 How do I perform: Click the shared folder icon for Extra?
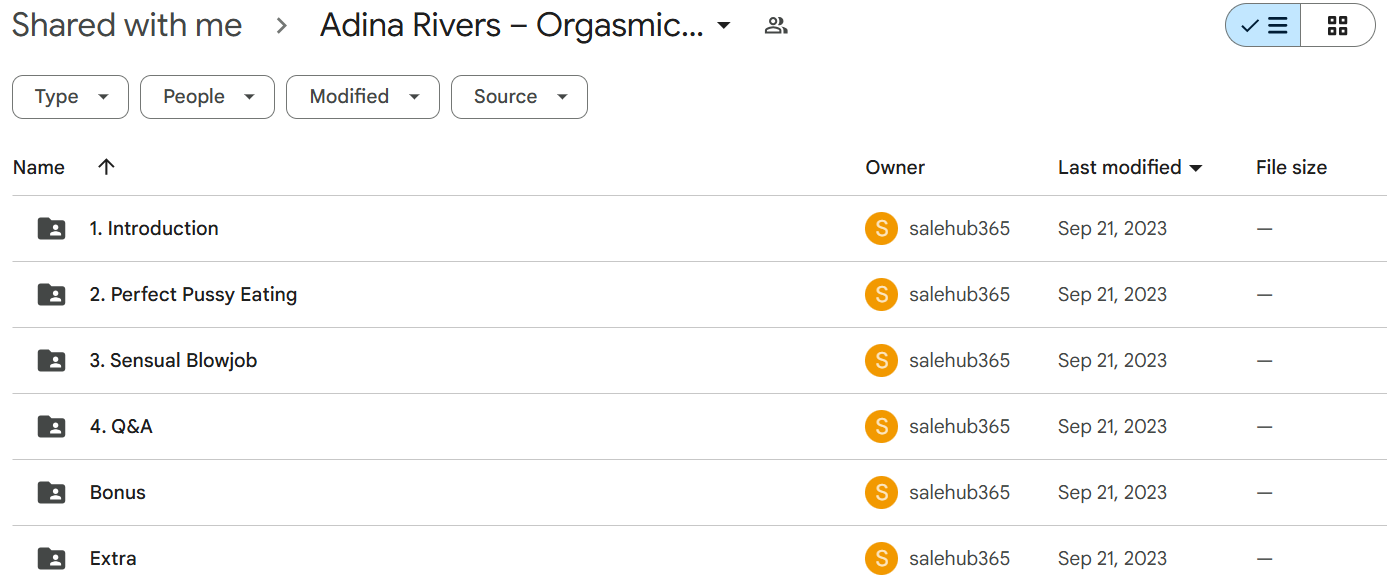point(51,559)
